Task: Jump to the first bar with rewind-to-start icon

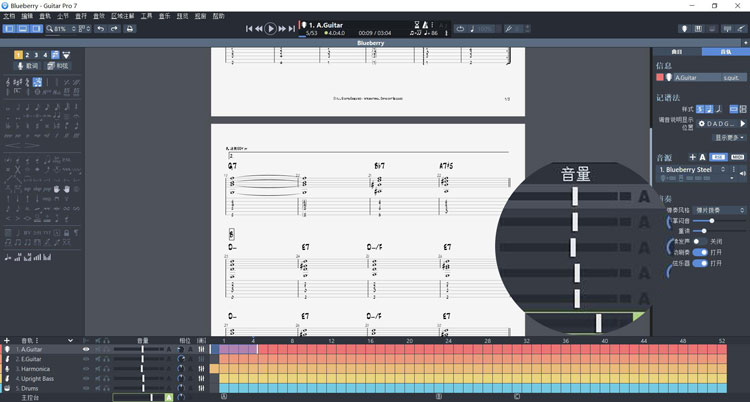Action: 249,29
